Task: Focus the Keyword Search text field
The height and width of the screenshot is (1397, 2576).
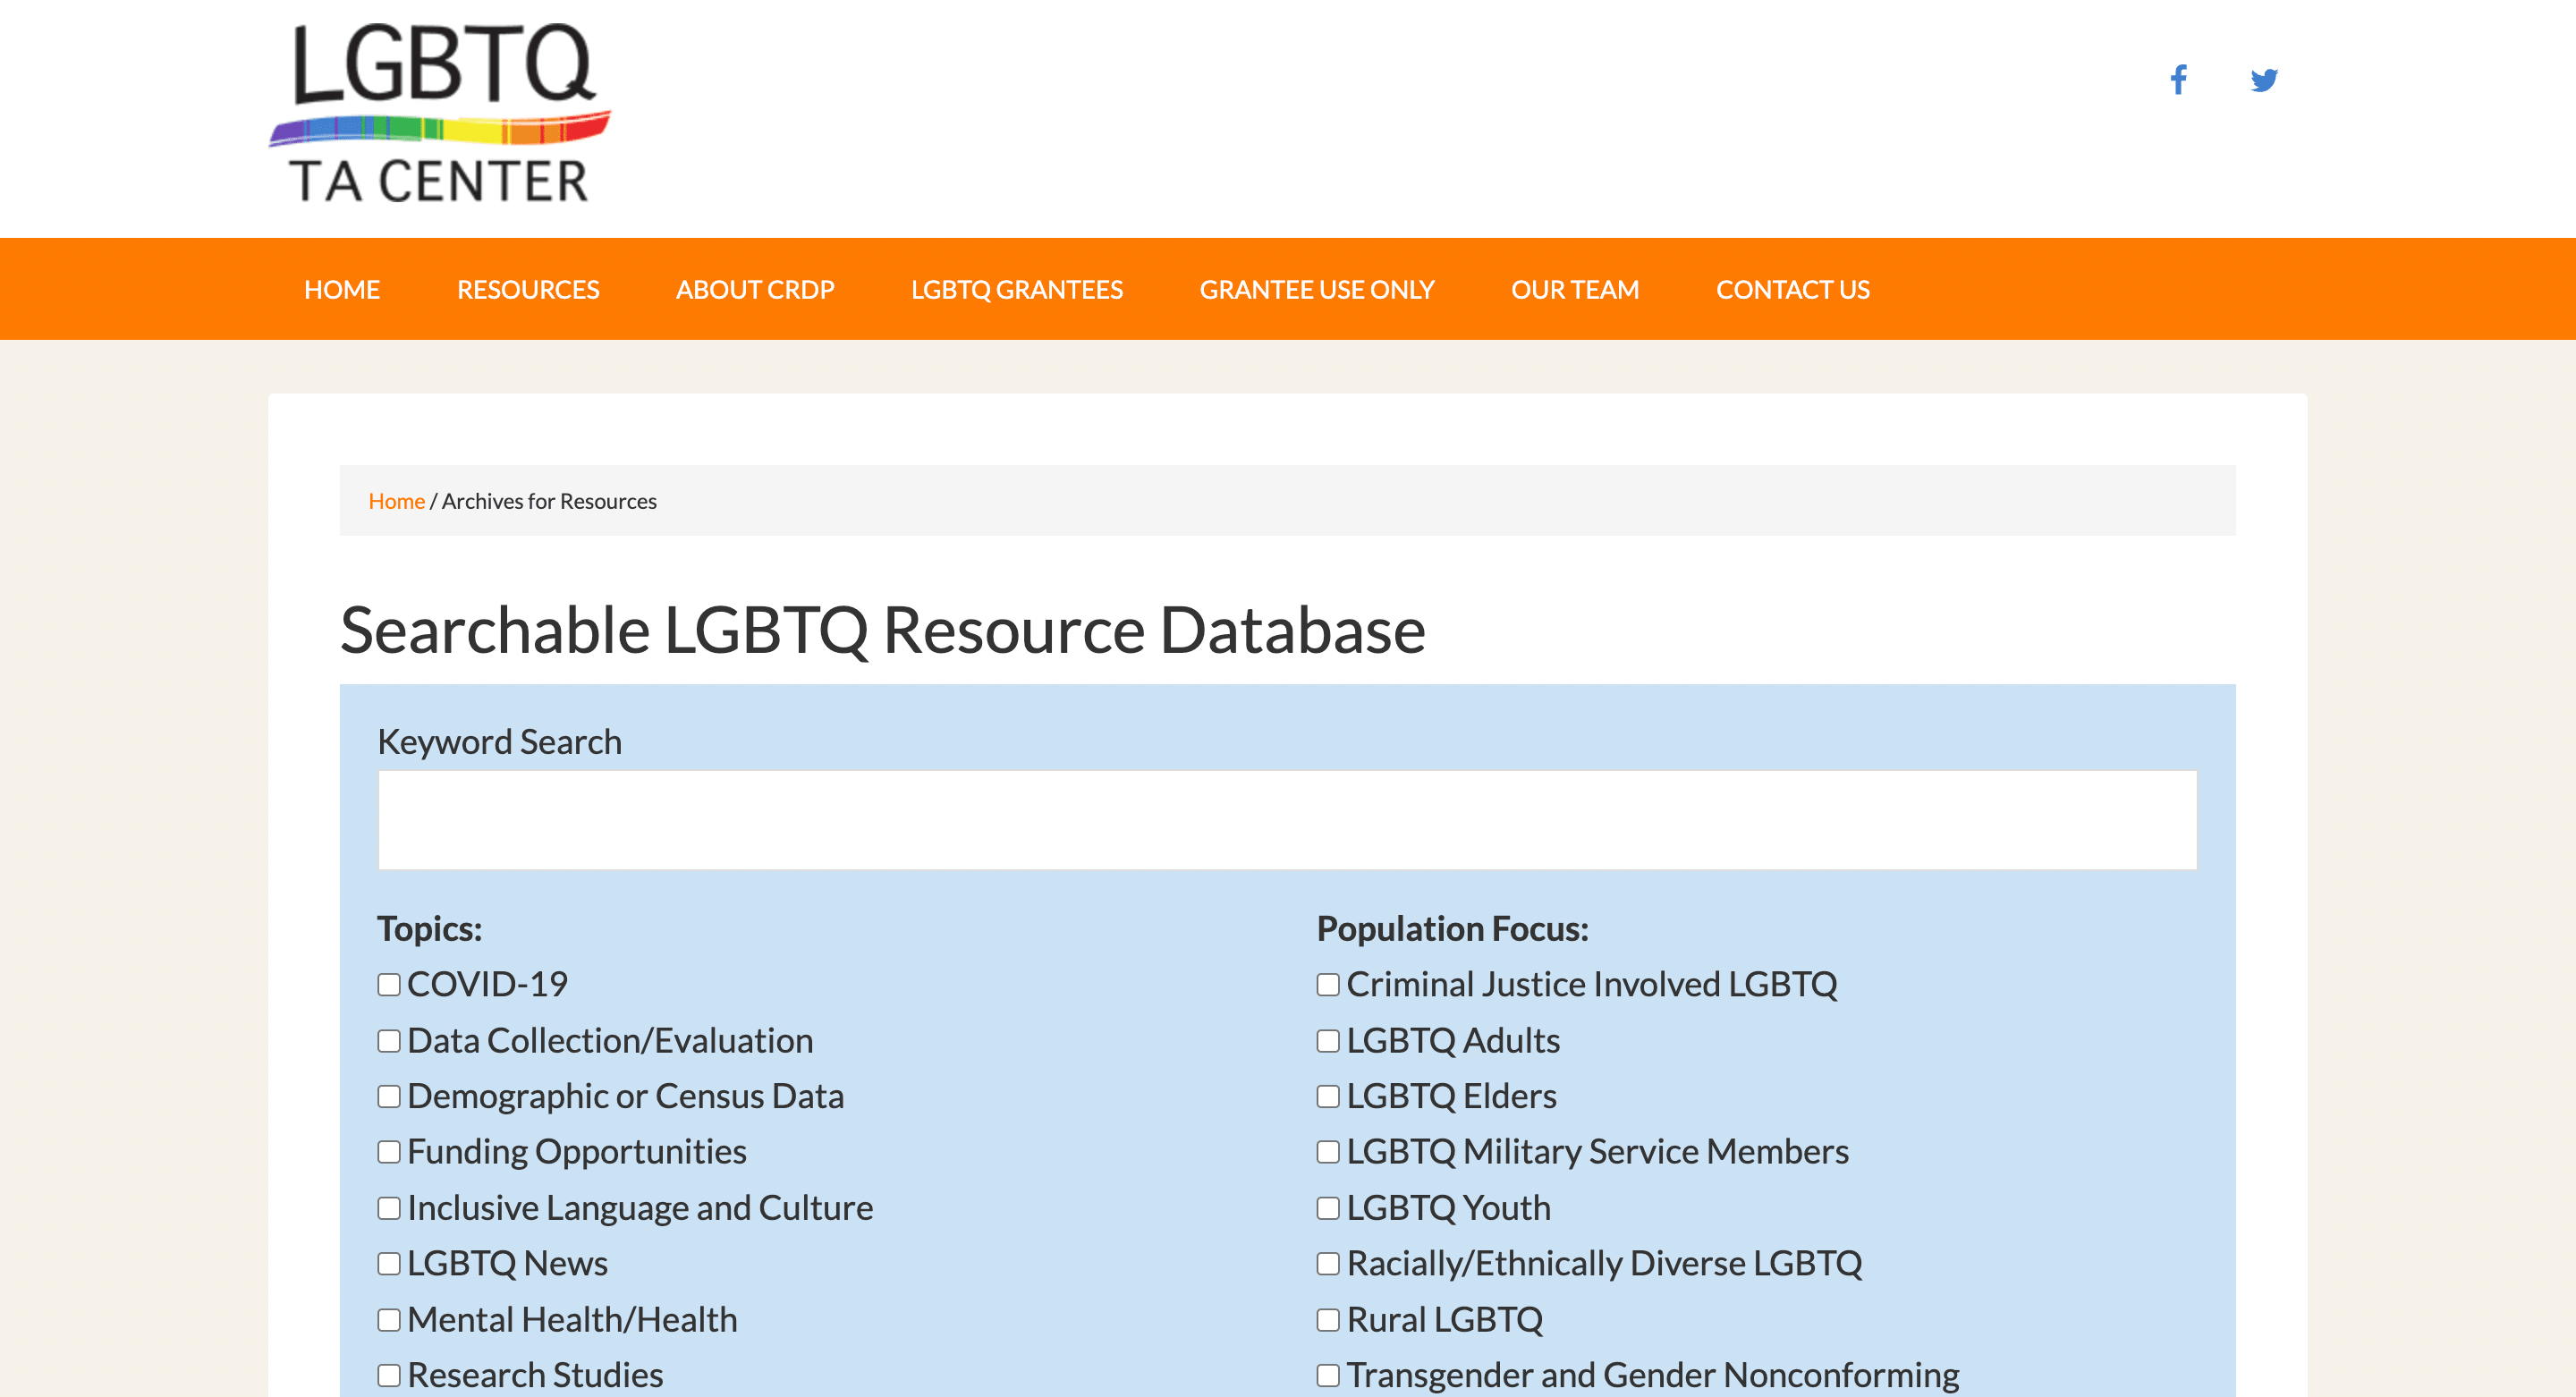Action: pyautogui.click(x=1287, y=820)
